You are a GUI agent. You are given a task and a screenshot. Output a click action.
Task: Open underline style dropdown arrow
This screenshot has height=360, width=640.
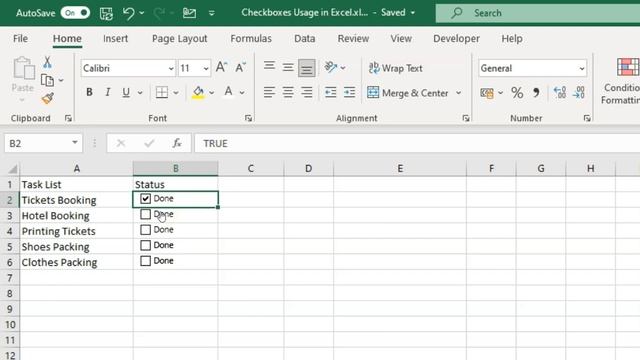[x=140, y=93]
